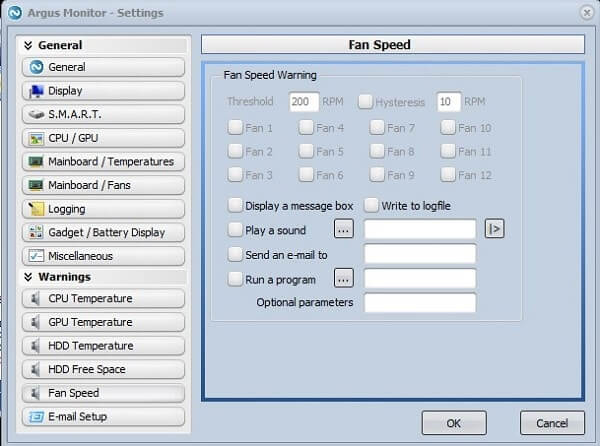This screenshot has width=600, height=446.
Task: Open the E-mail Setup page
Action: click(x=103, y=417)
